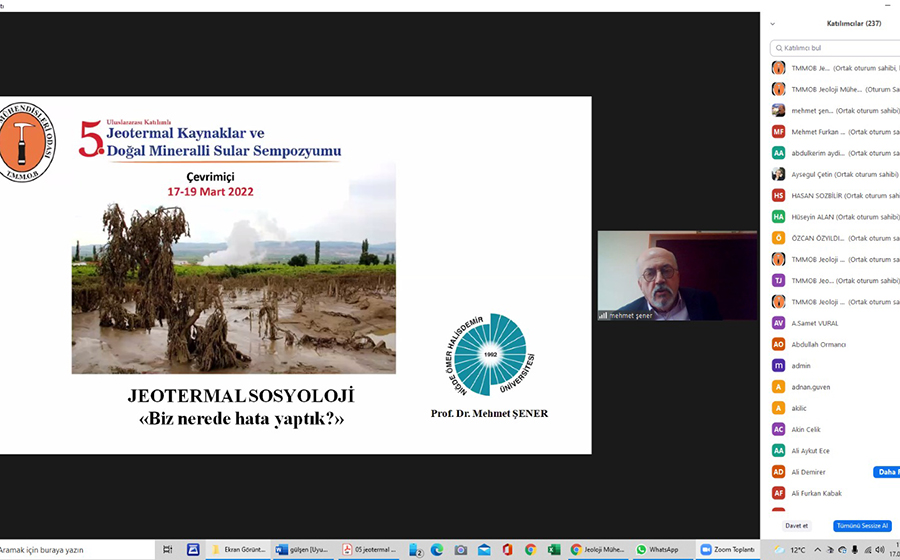
Task: Open the Ekran Görünt... folder taskbar item
Action: [238, 550]
